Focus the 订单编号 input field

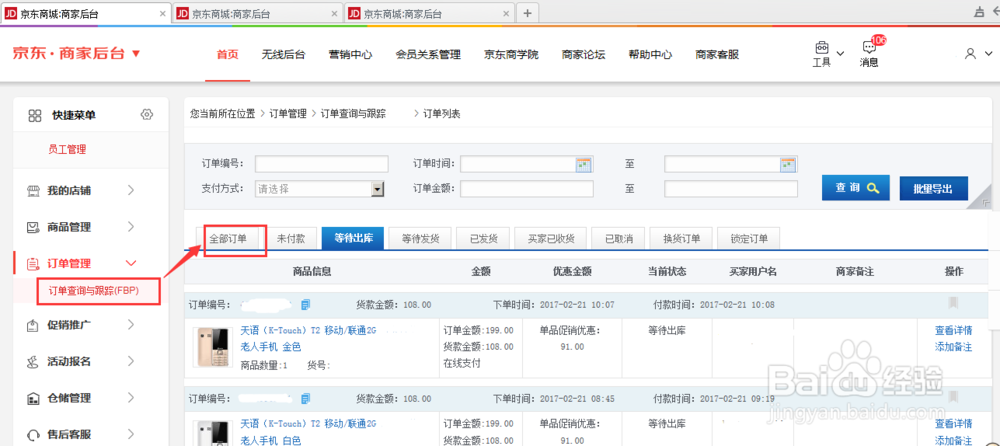click(x=321, y=164)
